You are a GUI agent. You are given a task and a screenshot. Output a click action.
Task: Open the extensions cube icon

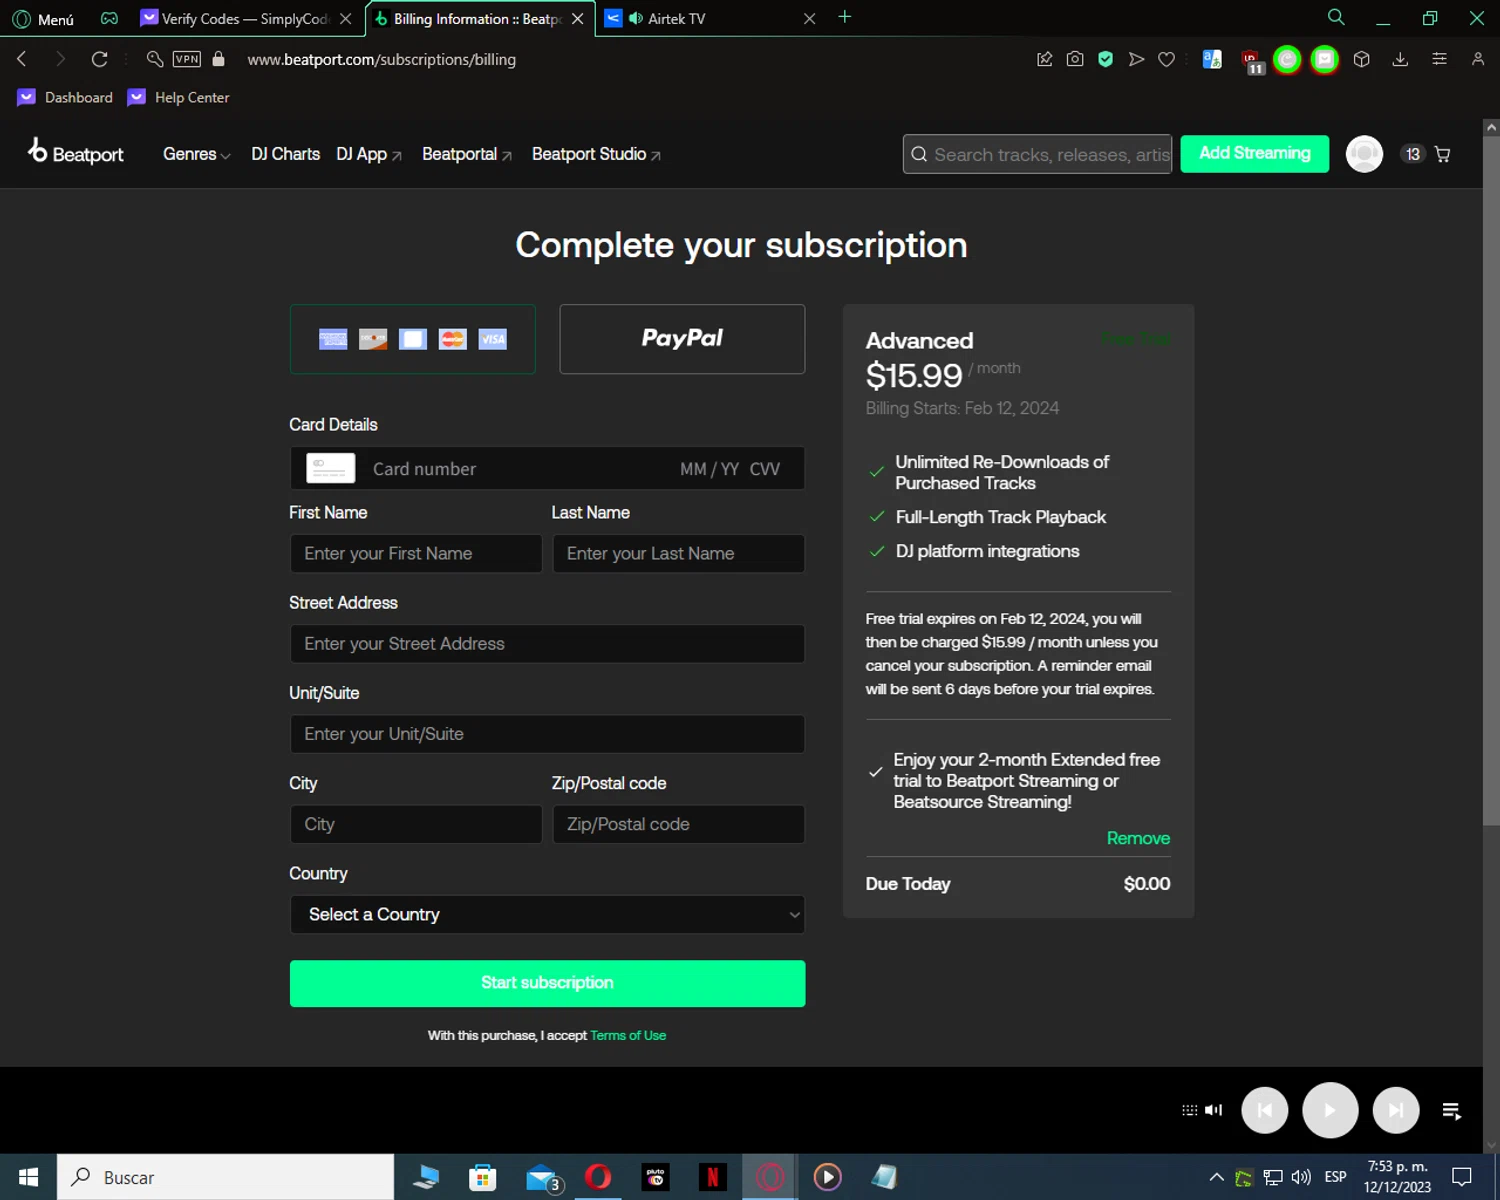[1361, 59]
